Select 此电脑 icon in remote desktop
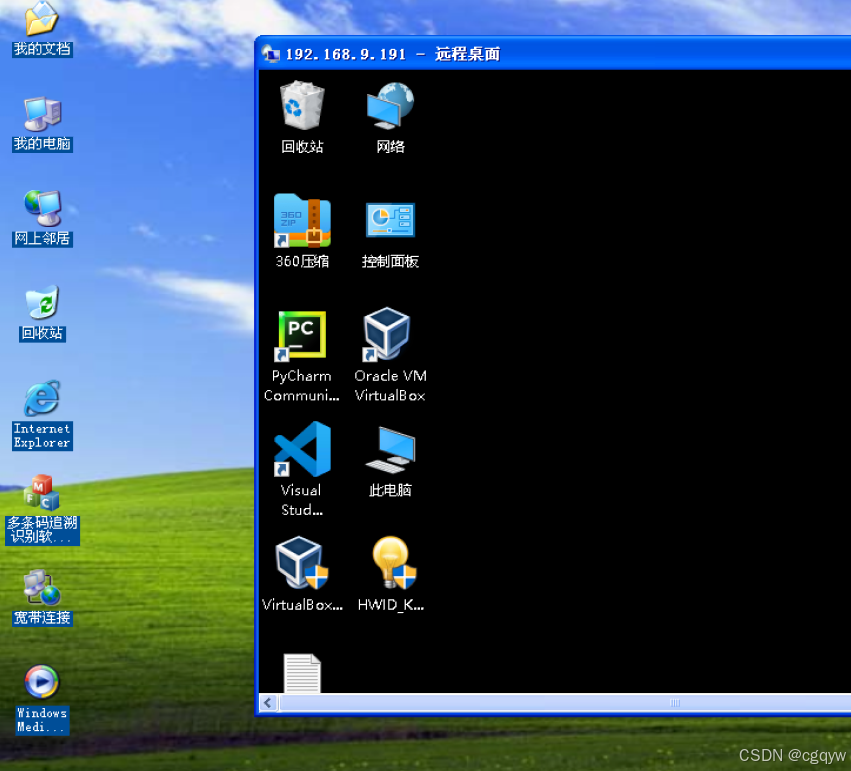Image resolution: width=851 pixels, height=771 pixels. (390, 450)
